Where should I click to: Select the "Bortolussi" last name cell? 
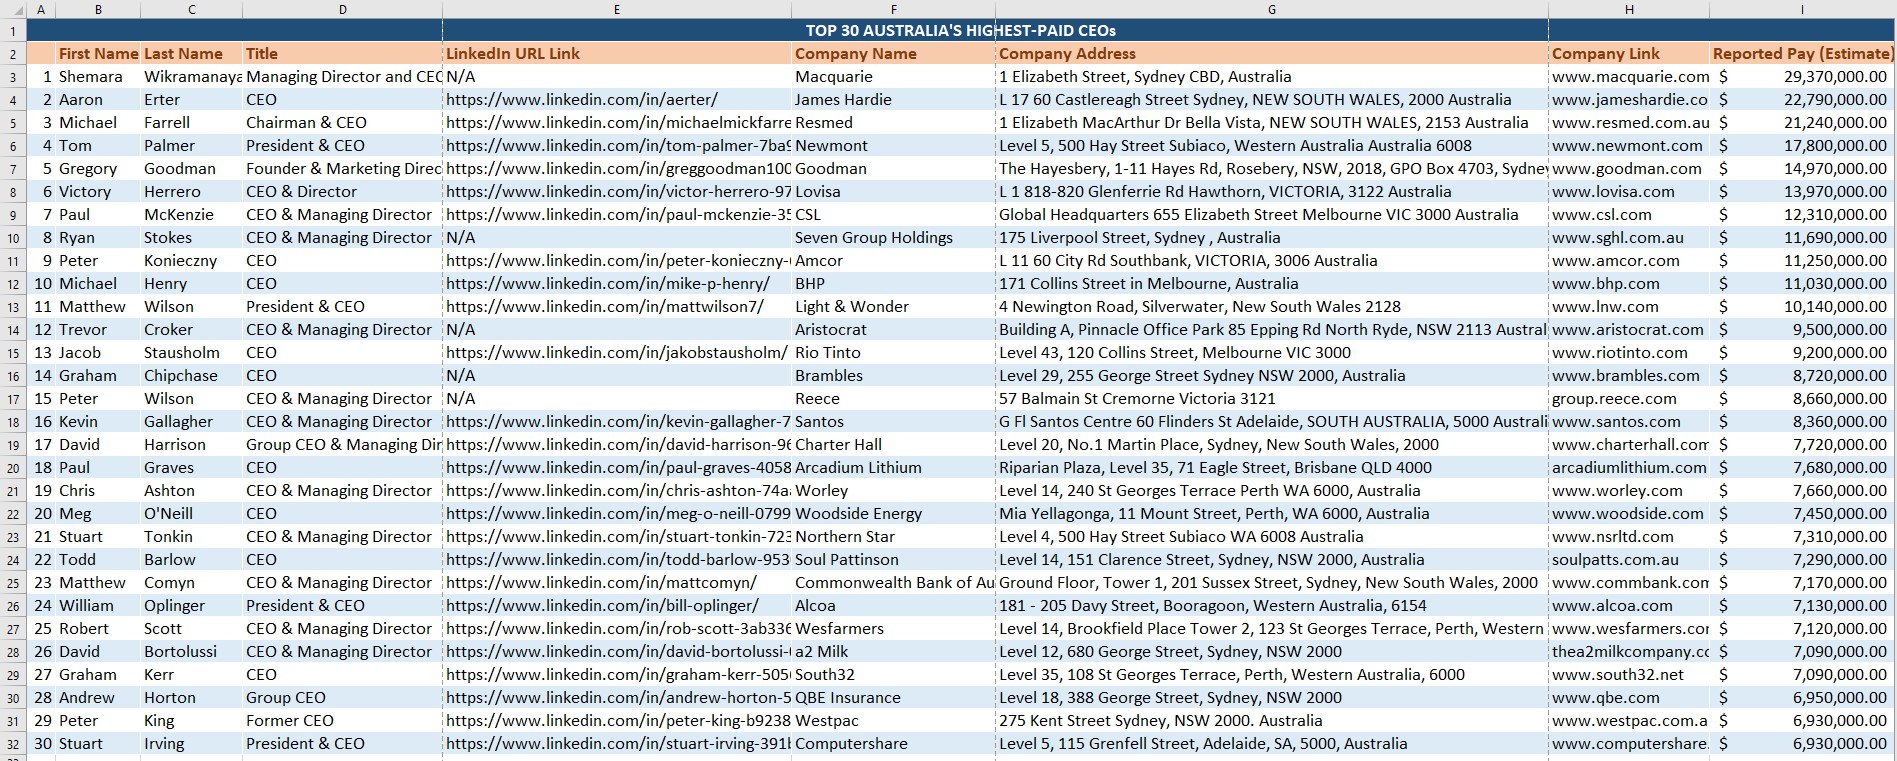pyautogui.click(x=192, y=652)
